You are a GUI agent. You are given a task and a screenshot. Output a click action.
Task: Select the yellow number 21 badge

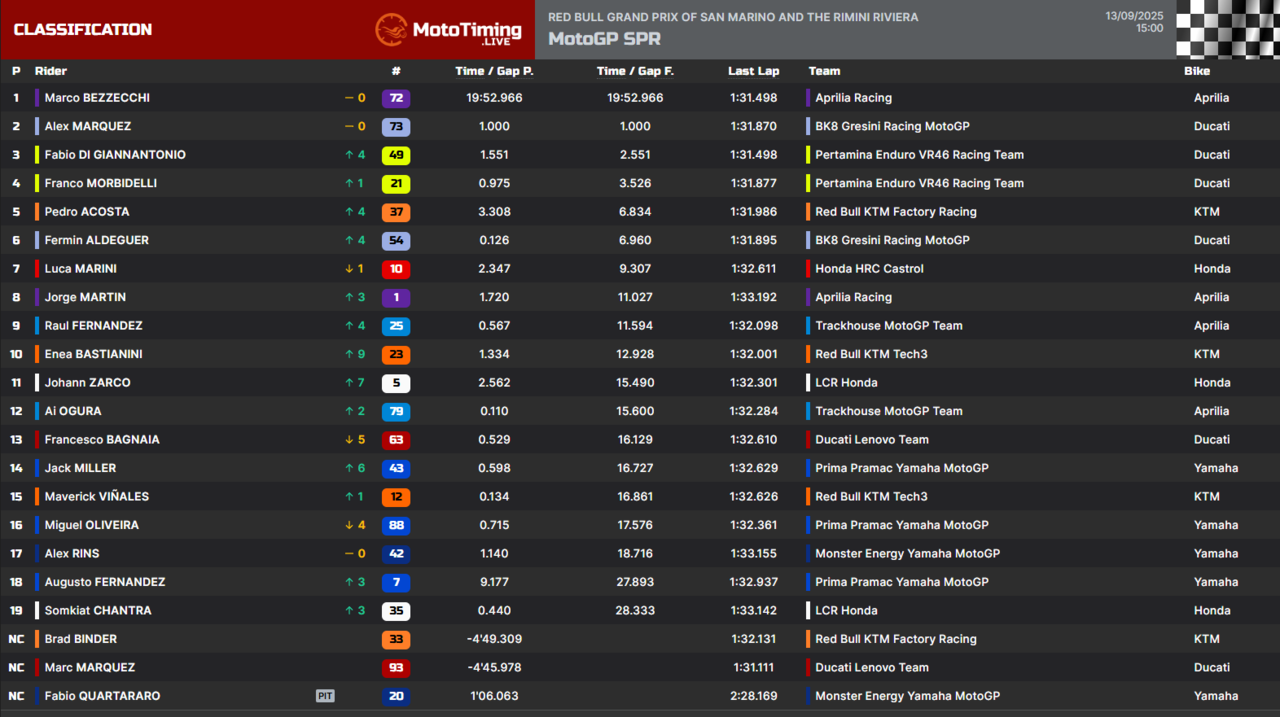pyautogui.click(x=396, y=184)
